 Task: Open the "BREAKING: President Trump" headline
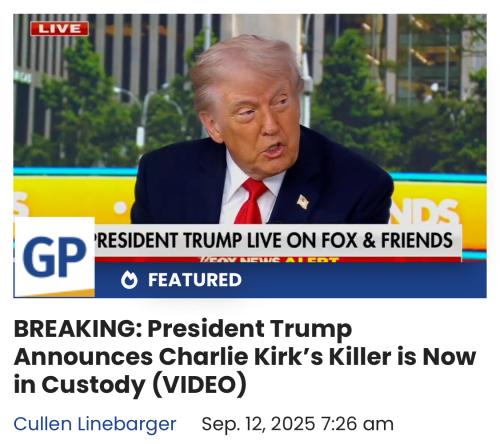pyautogui.click(x=245, y=357)
